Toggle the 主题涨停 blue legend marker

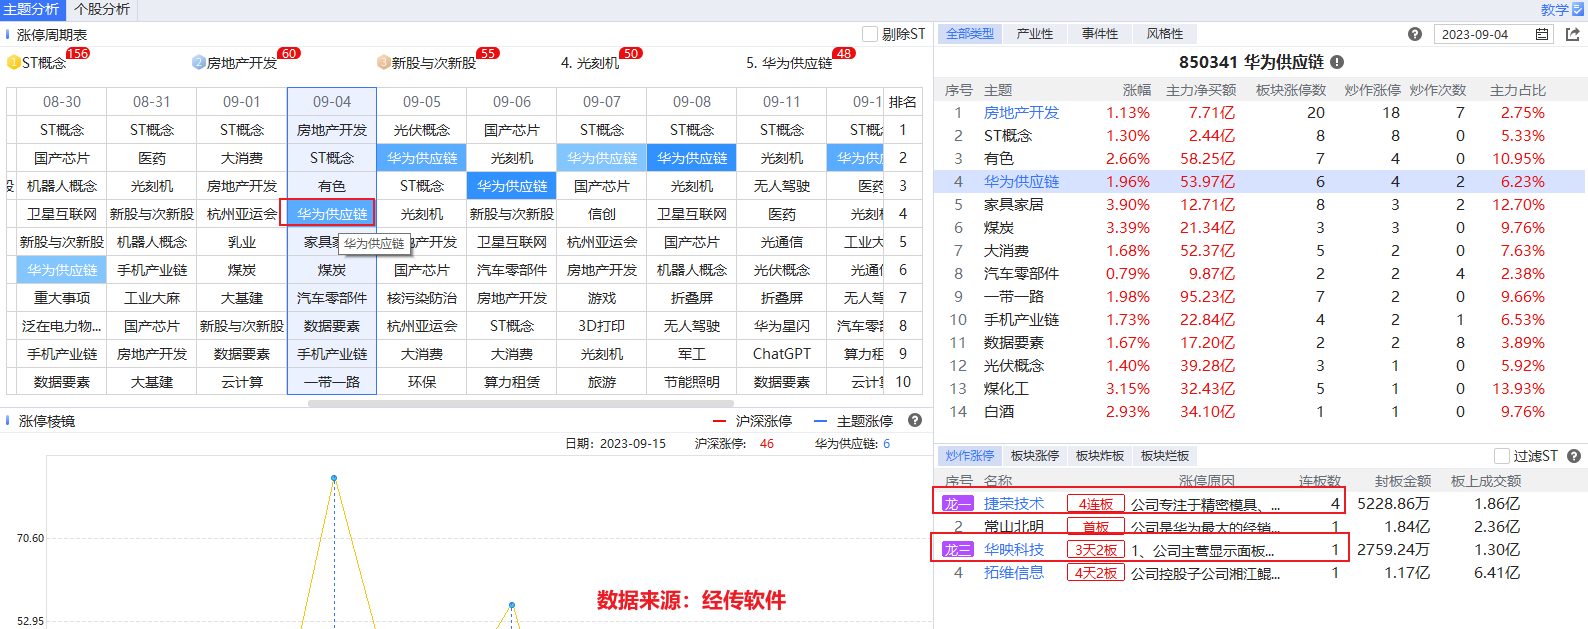point(821,421)
